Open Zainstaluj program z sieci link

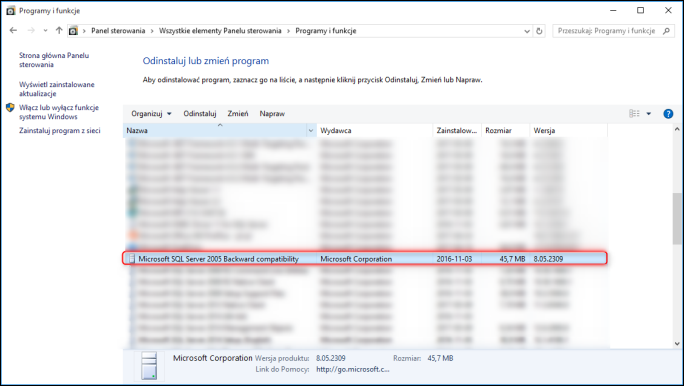[x=60, y=130]
